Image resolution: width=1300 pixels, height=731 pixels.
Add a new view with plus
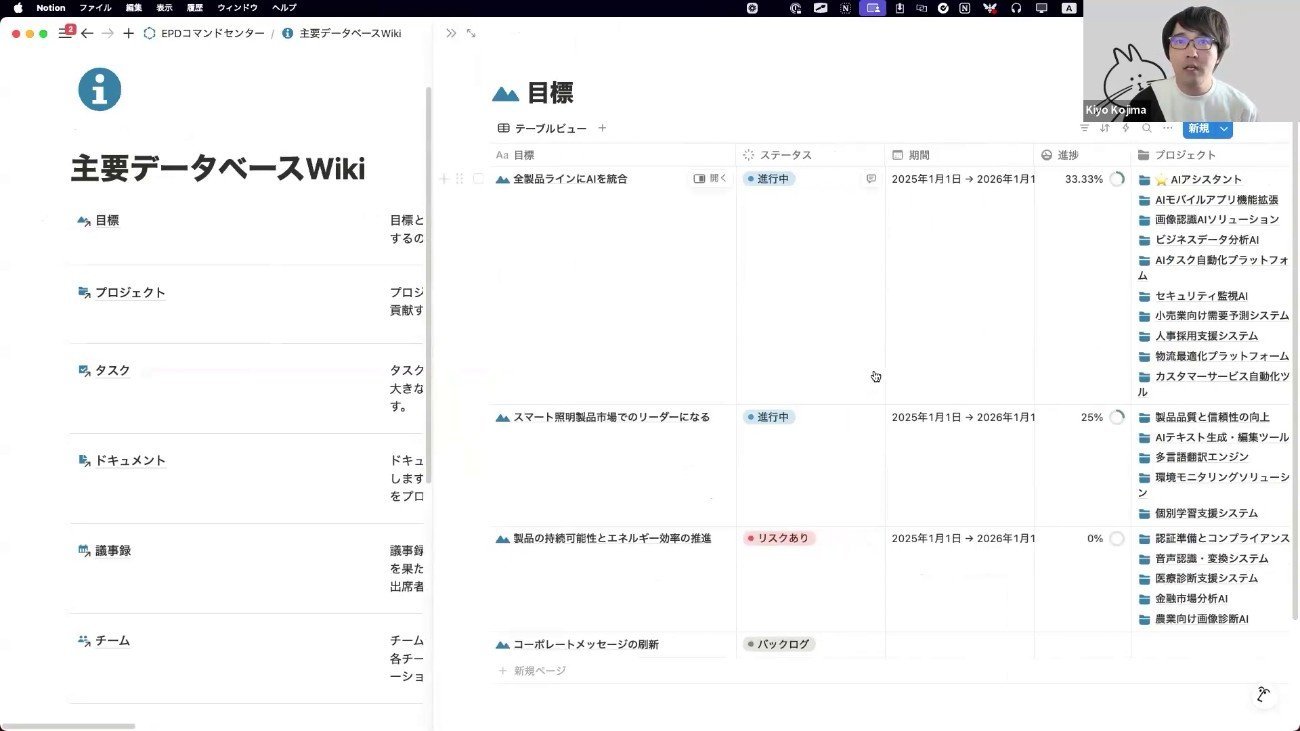coord(602,128)
